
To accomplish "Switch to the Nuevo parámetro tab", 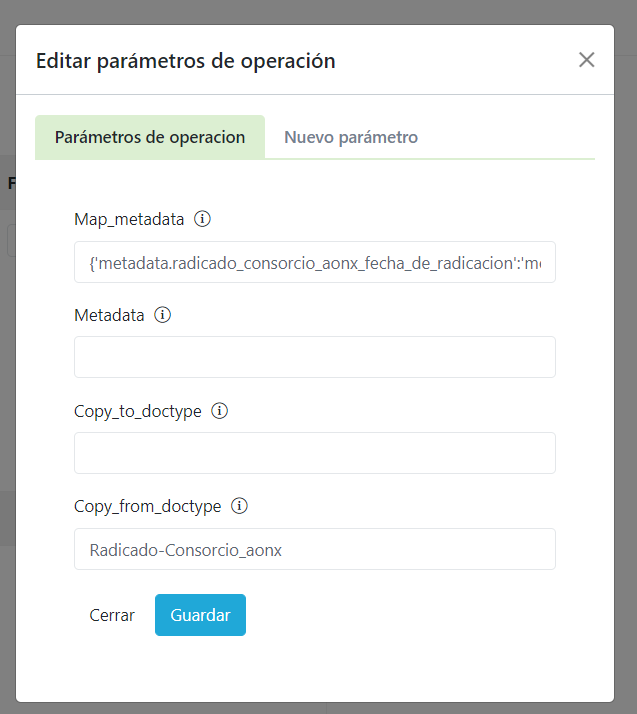I will point(351,137).
